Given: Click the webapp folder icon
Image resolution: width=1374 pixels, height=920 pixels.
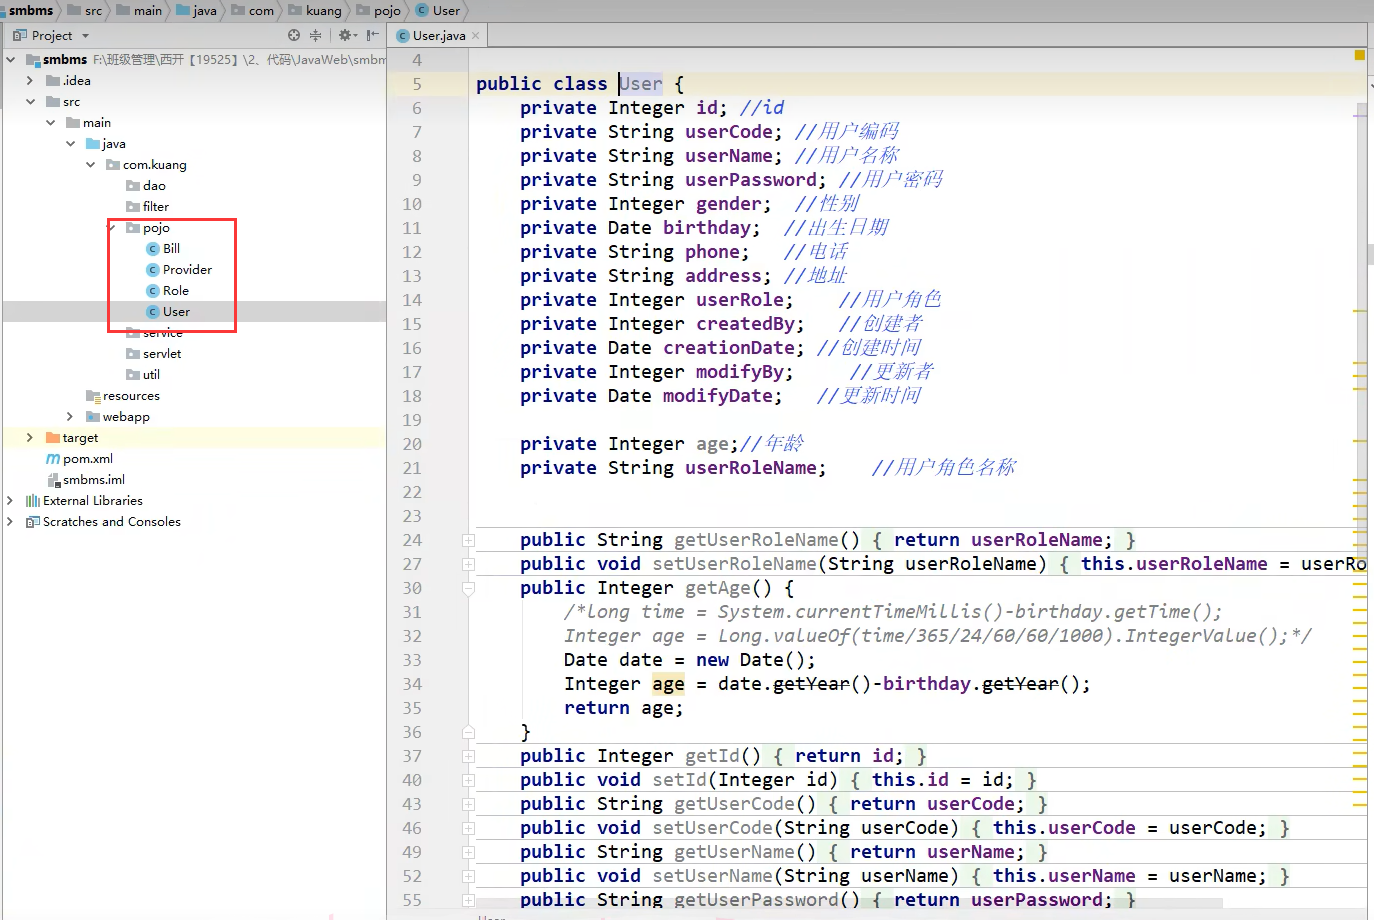Looking at the screenshot, I should click(93, 416).
